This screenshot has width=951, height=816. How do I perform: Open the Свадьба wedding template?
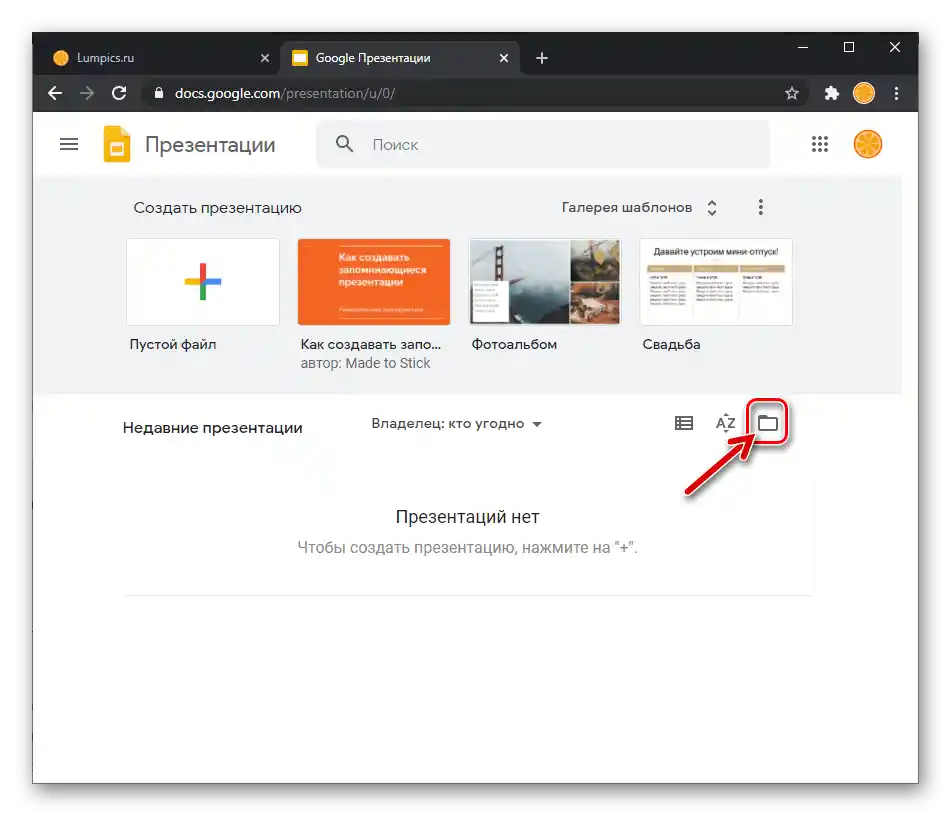[x=715, y=281]
